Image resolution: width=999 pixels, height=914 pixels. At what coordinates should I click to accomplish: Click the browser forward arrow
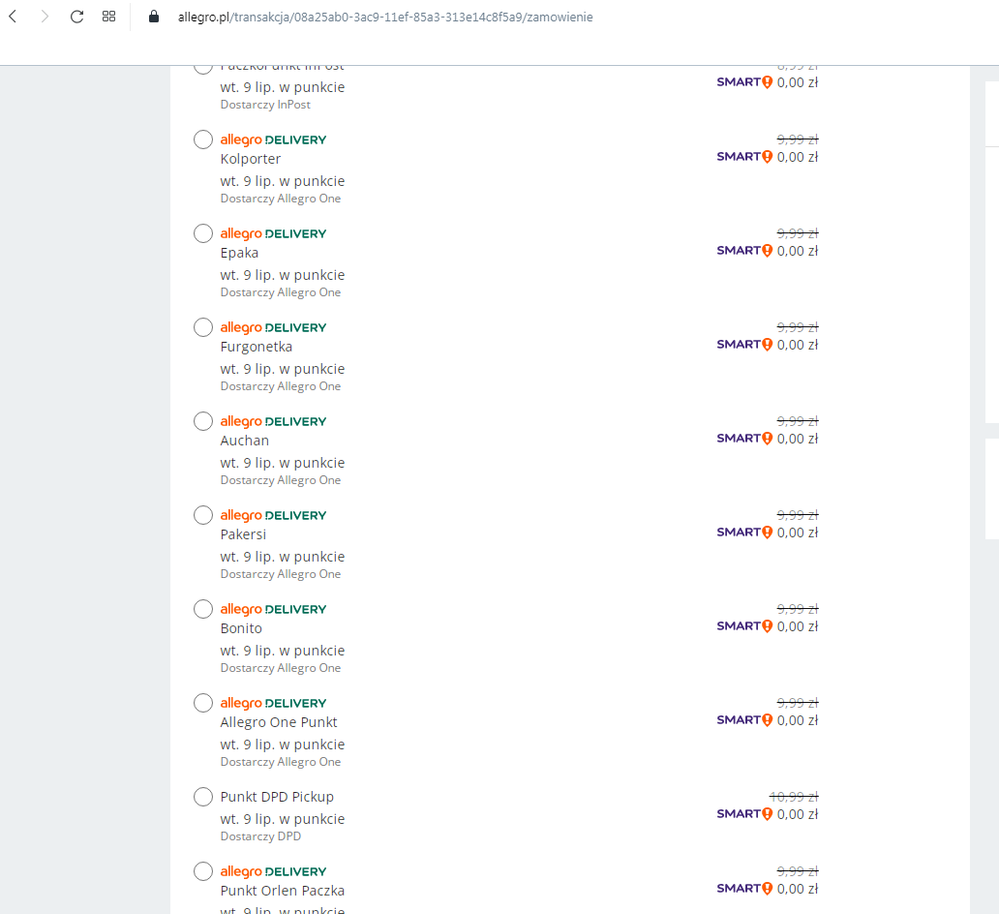point(44,17)
